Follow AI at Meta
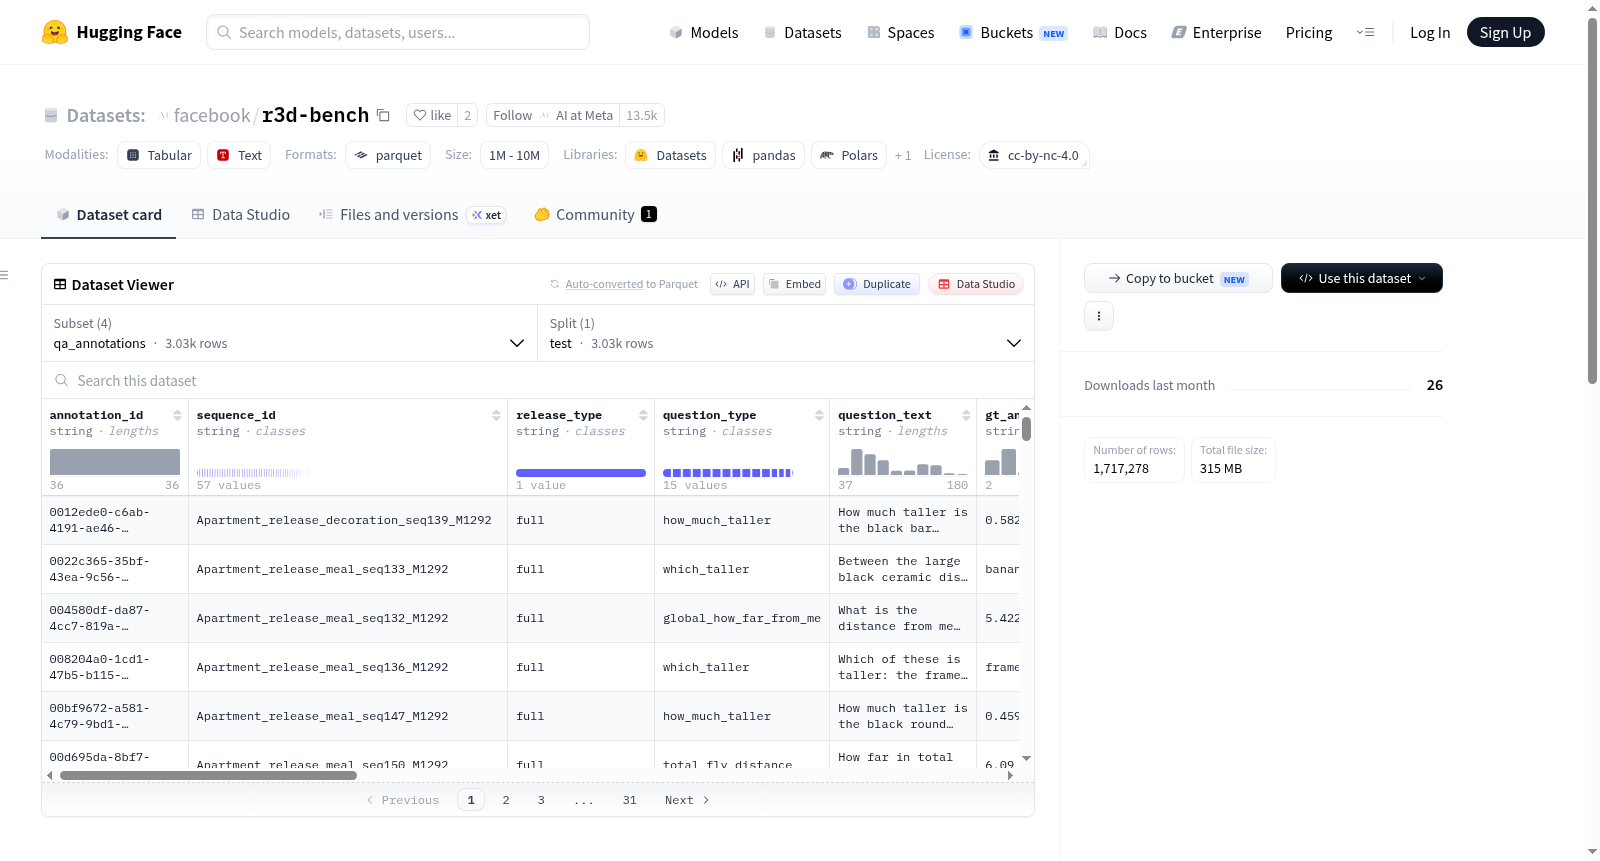The height and width of the screenshot is (861, 1600). (553, 115)
